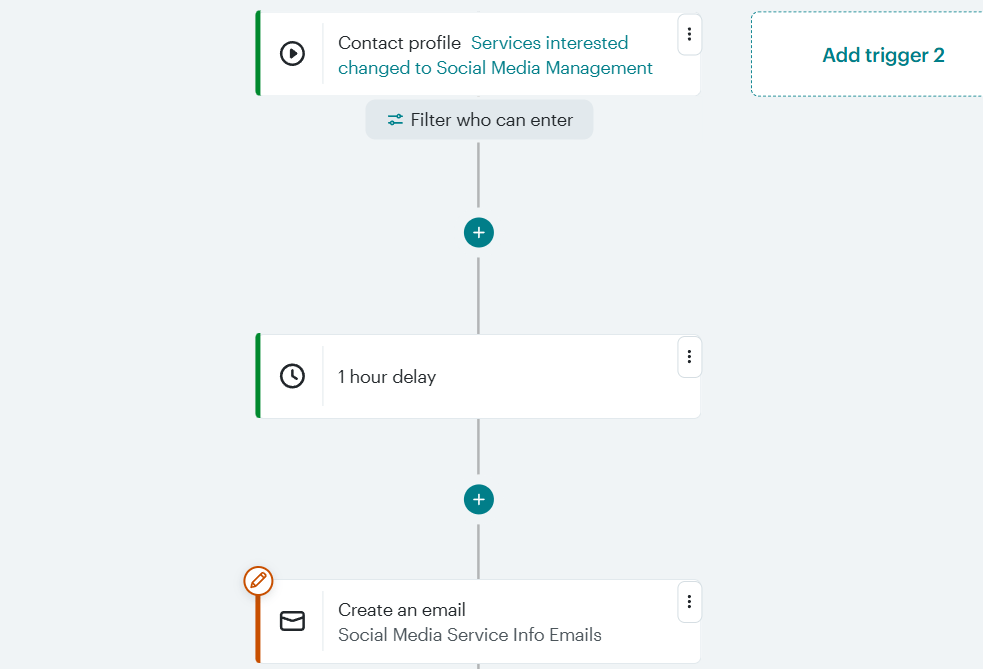Click 'Social Media Service Info Emails' label
The width and height of the screenshot is (983, 669).
(x=469, y=634)
